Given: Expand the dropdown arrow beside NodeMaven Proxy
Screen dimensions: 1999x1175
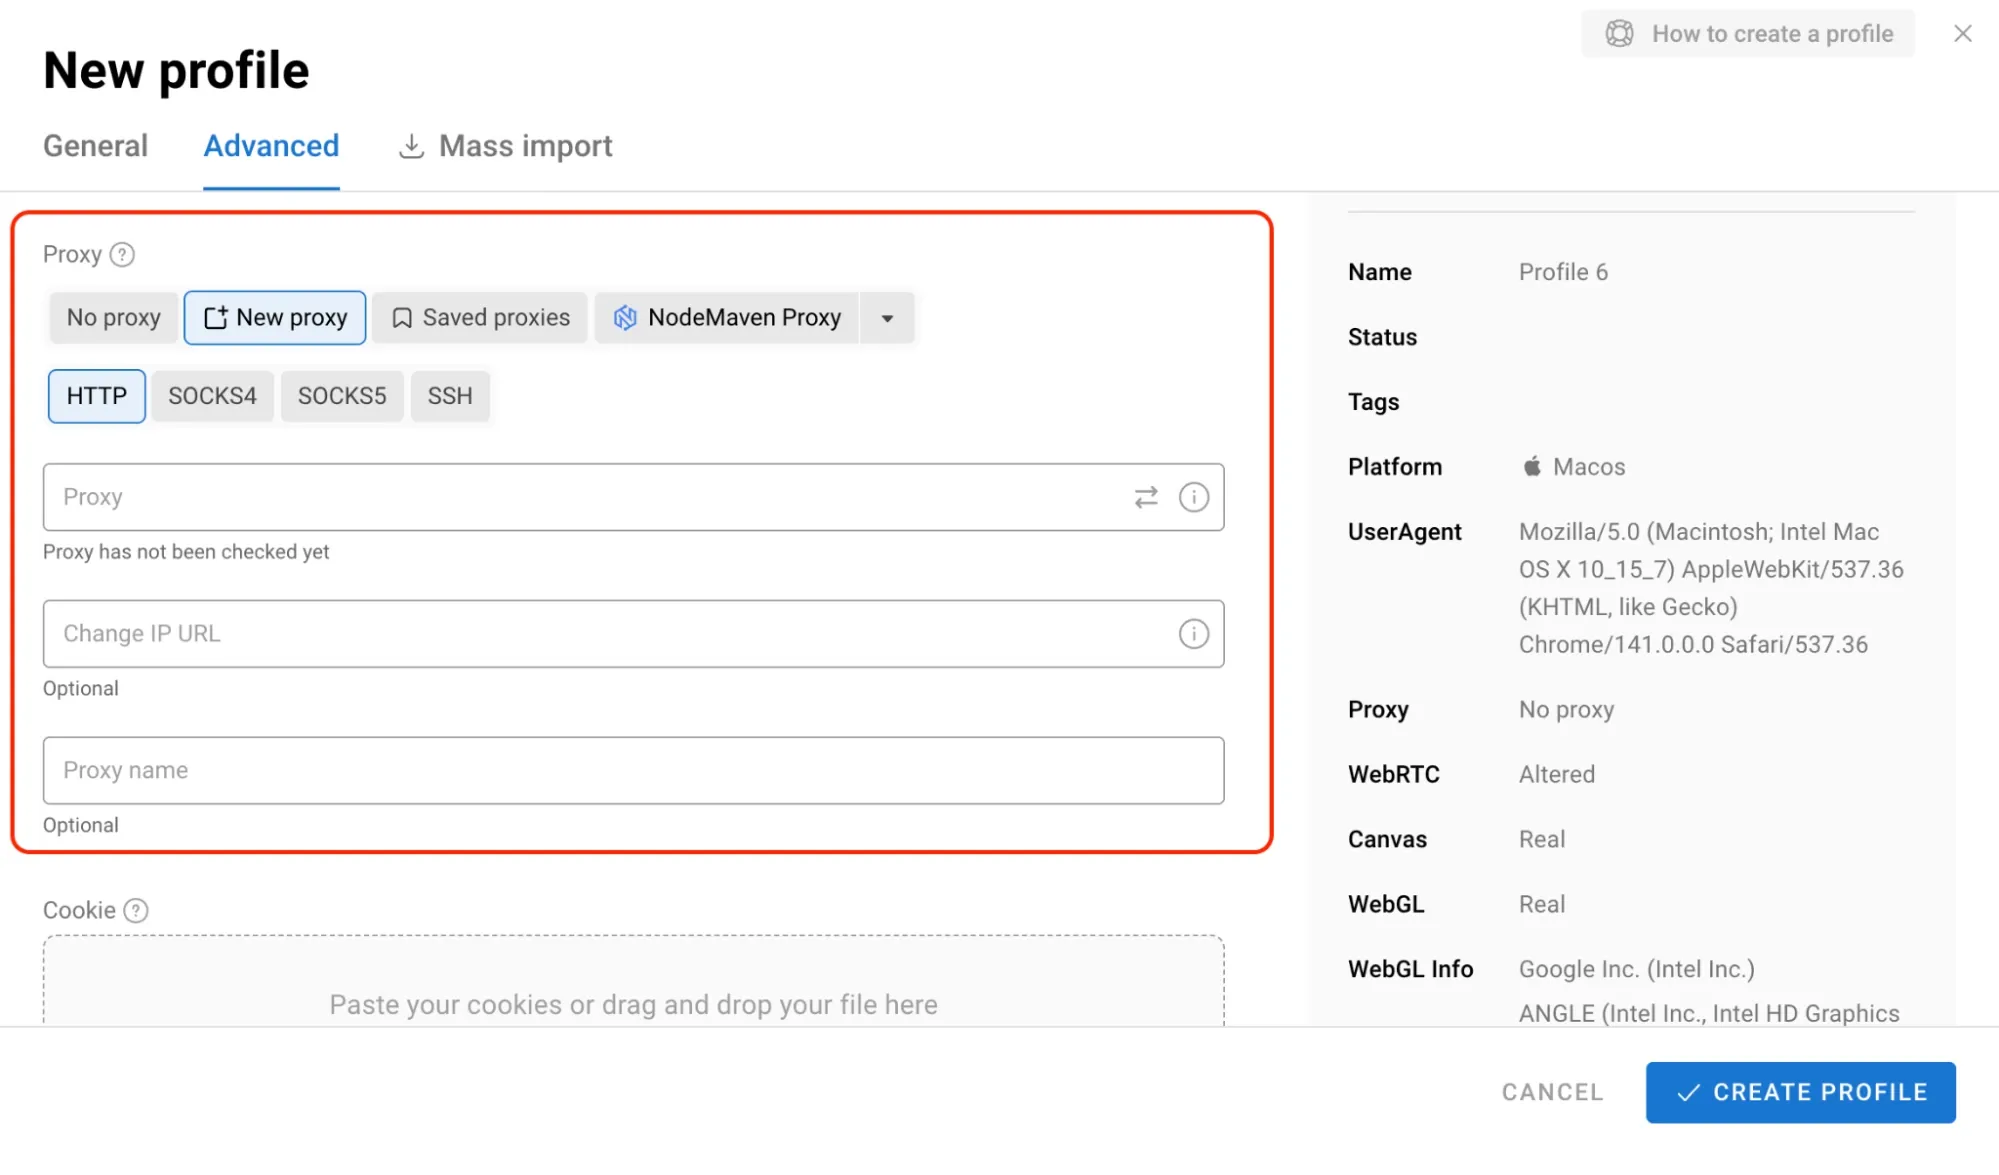Looking at the screenshot, I should pos(886,318).
